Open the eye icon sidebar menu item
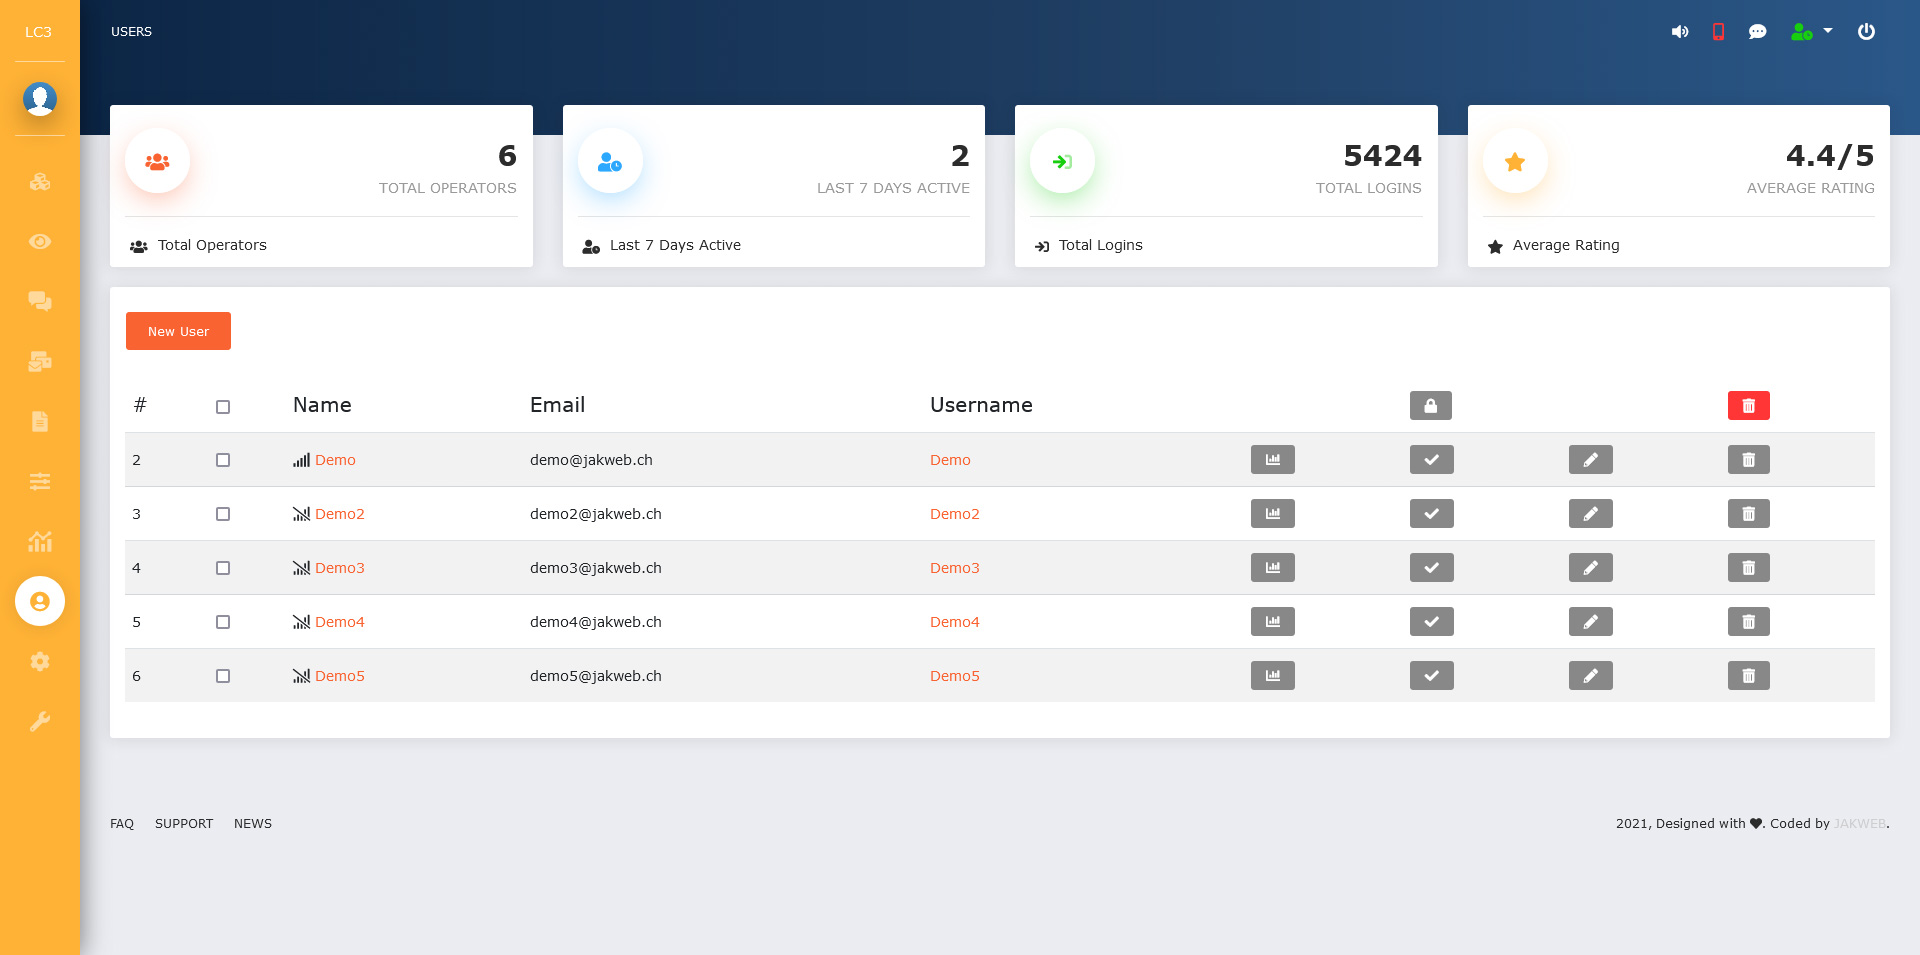Image resolution: width=1920 pixels, height=955 pixels. pos(40,242)
